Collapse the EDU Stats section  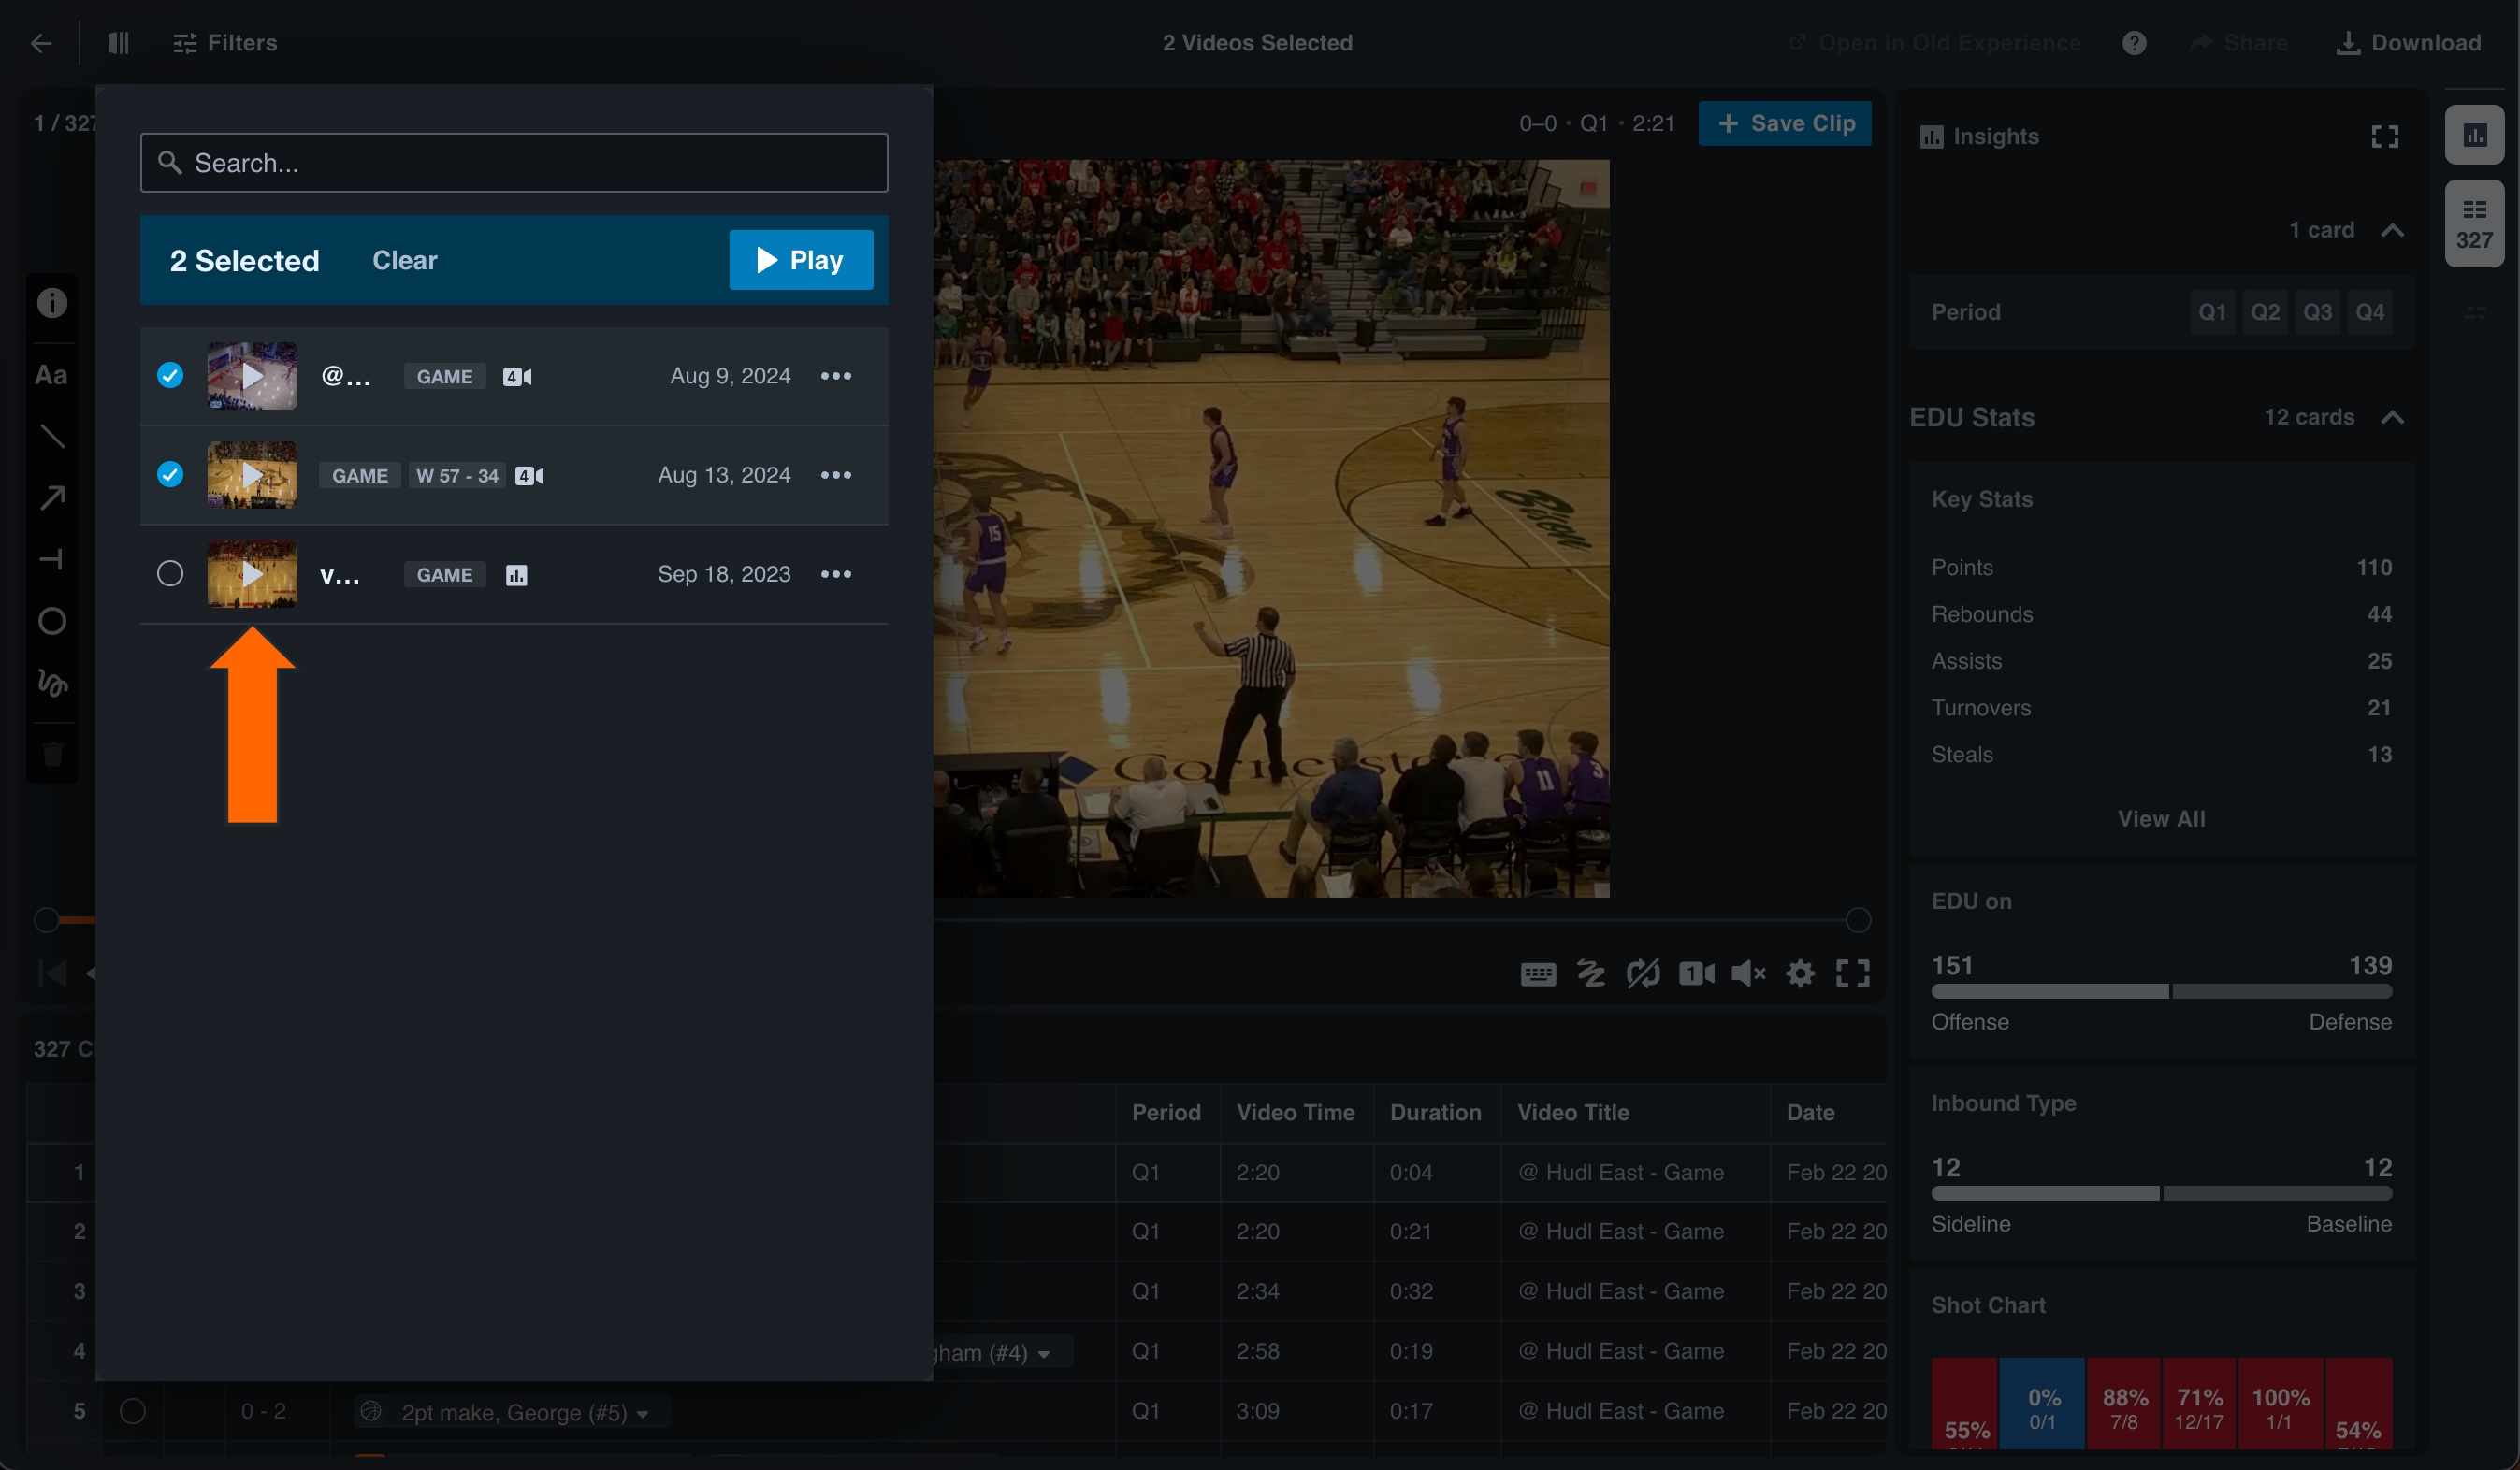coord(2393,417)
